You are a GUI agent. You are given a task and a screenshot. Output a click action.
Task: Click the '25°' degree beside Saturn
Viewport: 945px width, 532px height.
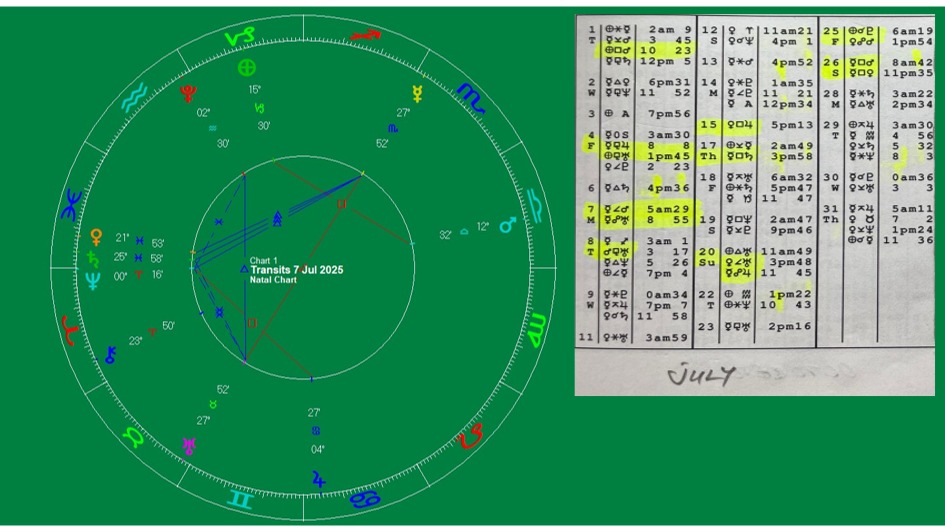point(121,257)
